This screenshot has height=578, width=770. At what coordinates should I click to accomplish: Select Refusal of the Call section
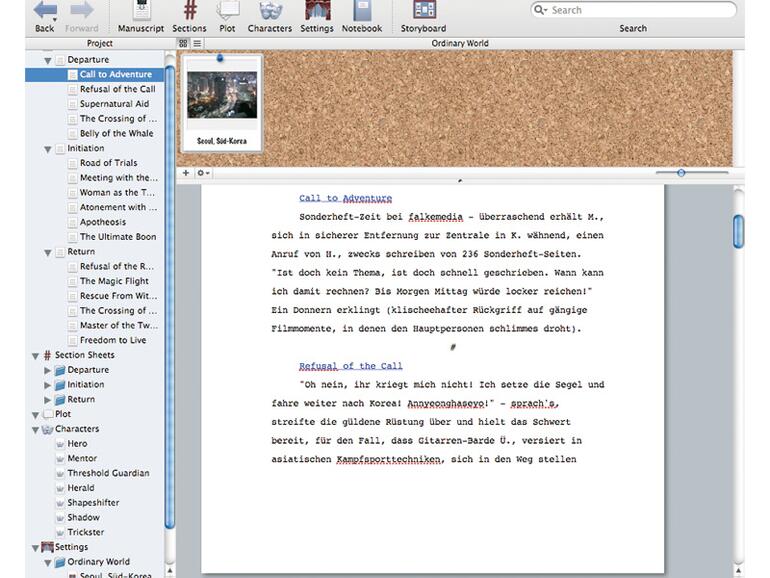[x=116, y=89]
